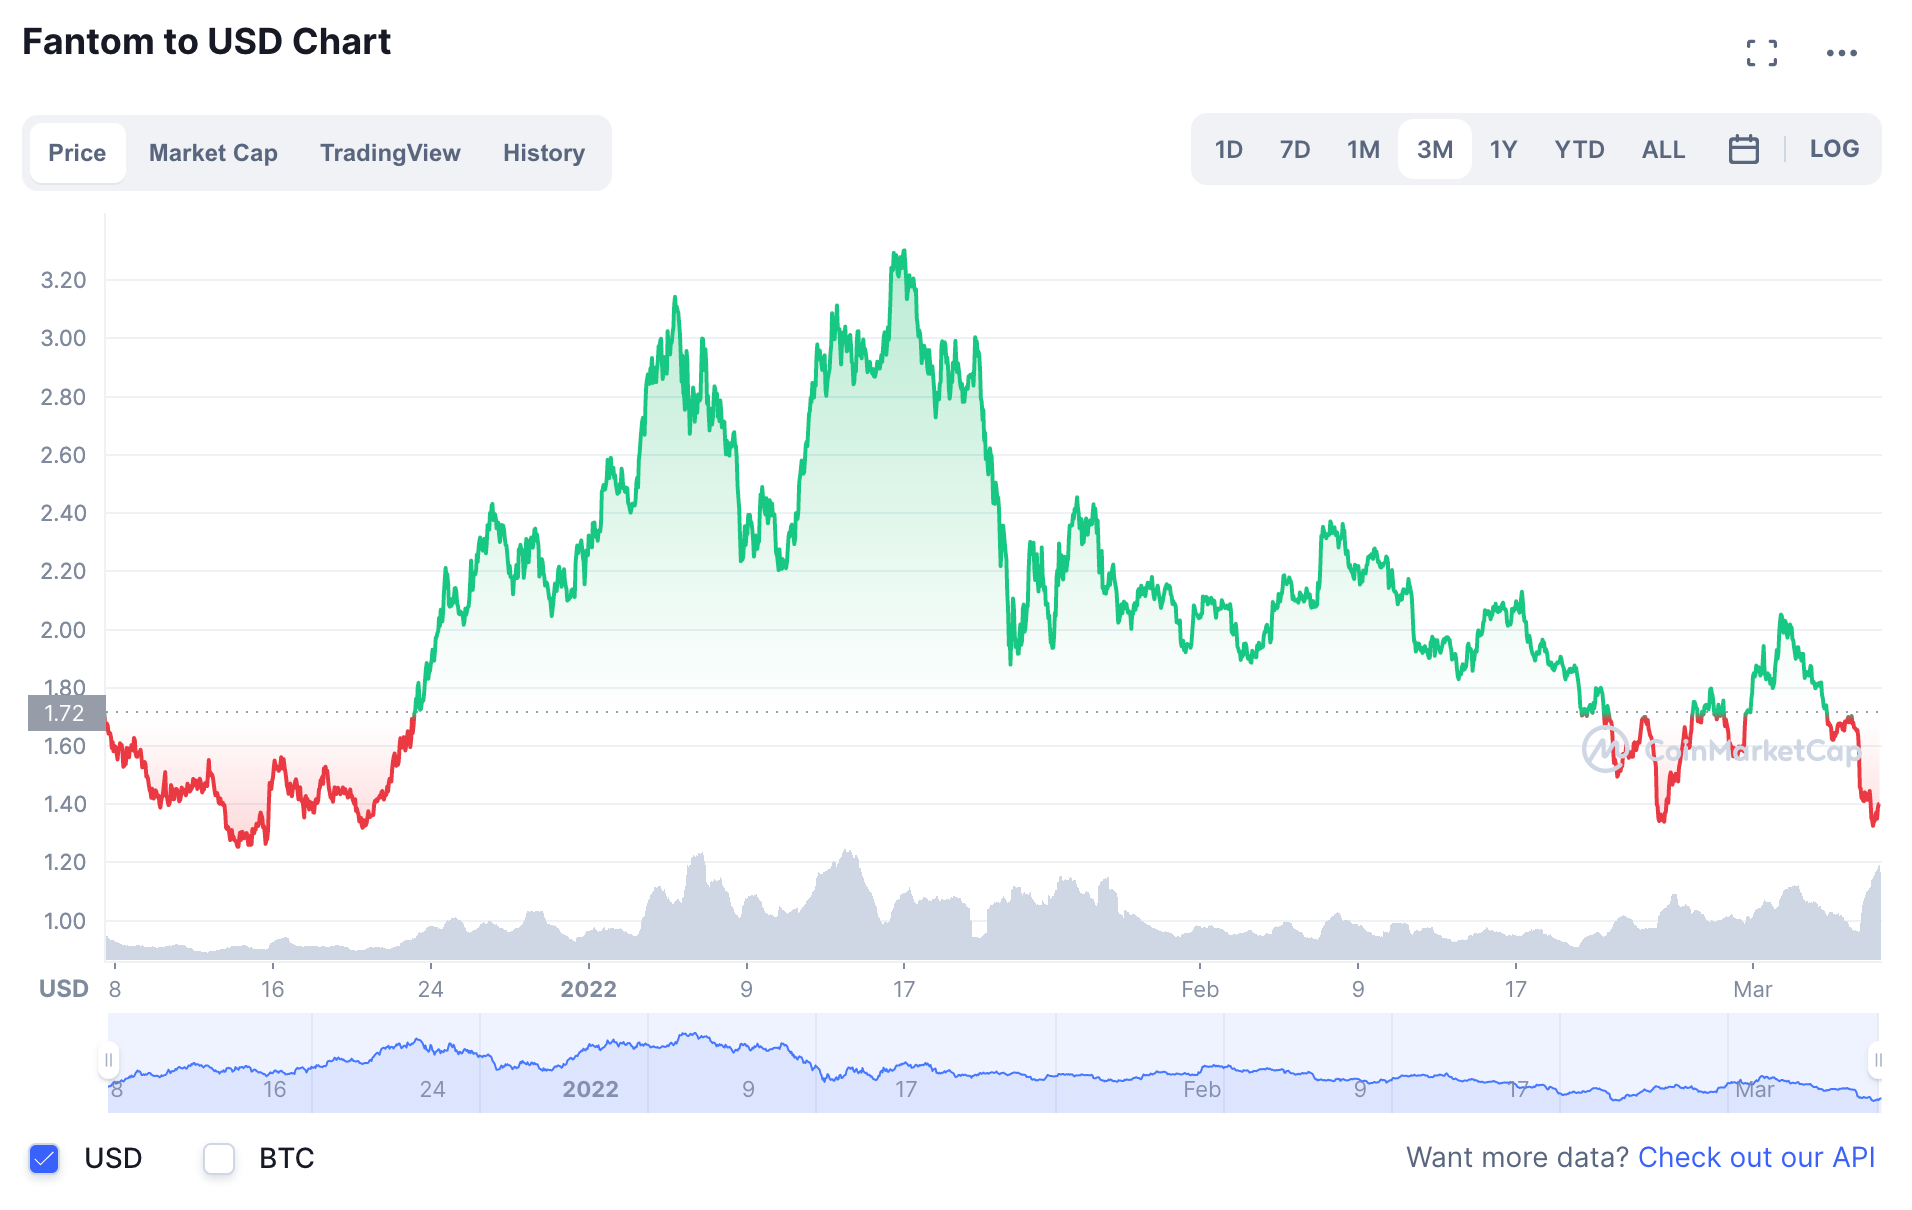Select the YTD range
1912x1210 pixels.
[x=1579, y=149]
